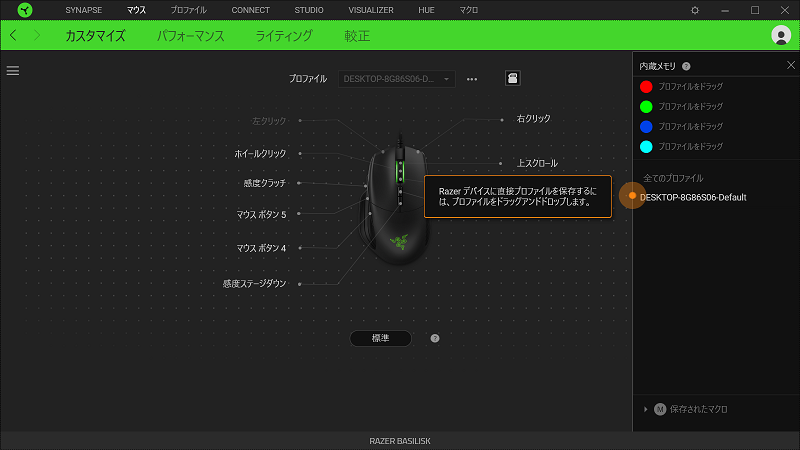
Task: Select the マウス ボタン 5 assignment
Action: click(x=261, y=215)
